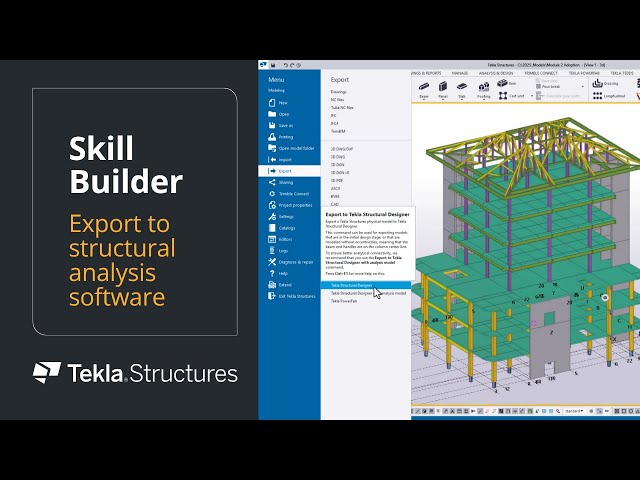Screen dimensions: 640x480
Task: Choose Tekla Structural Designer with analysis model
Action: coord(368,293)
